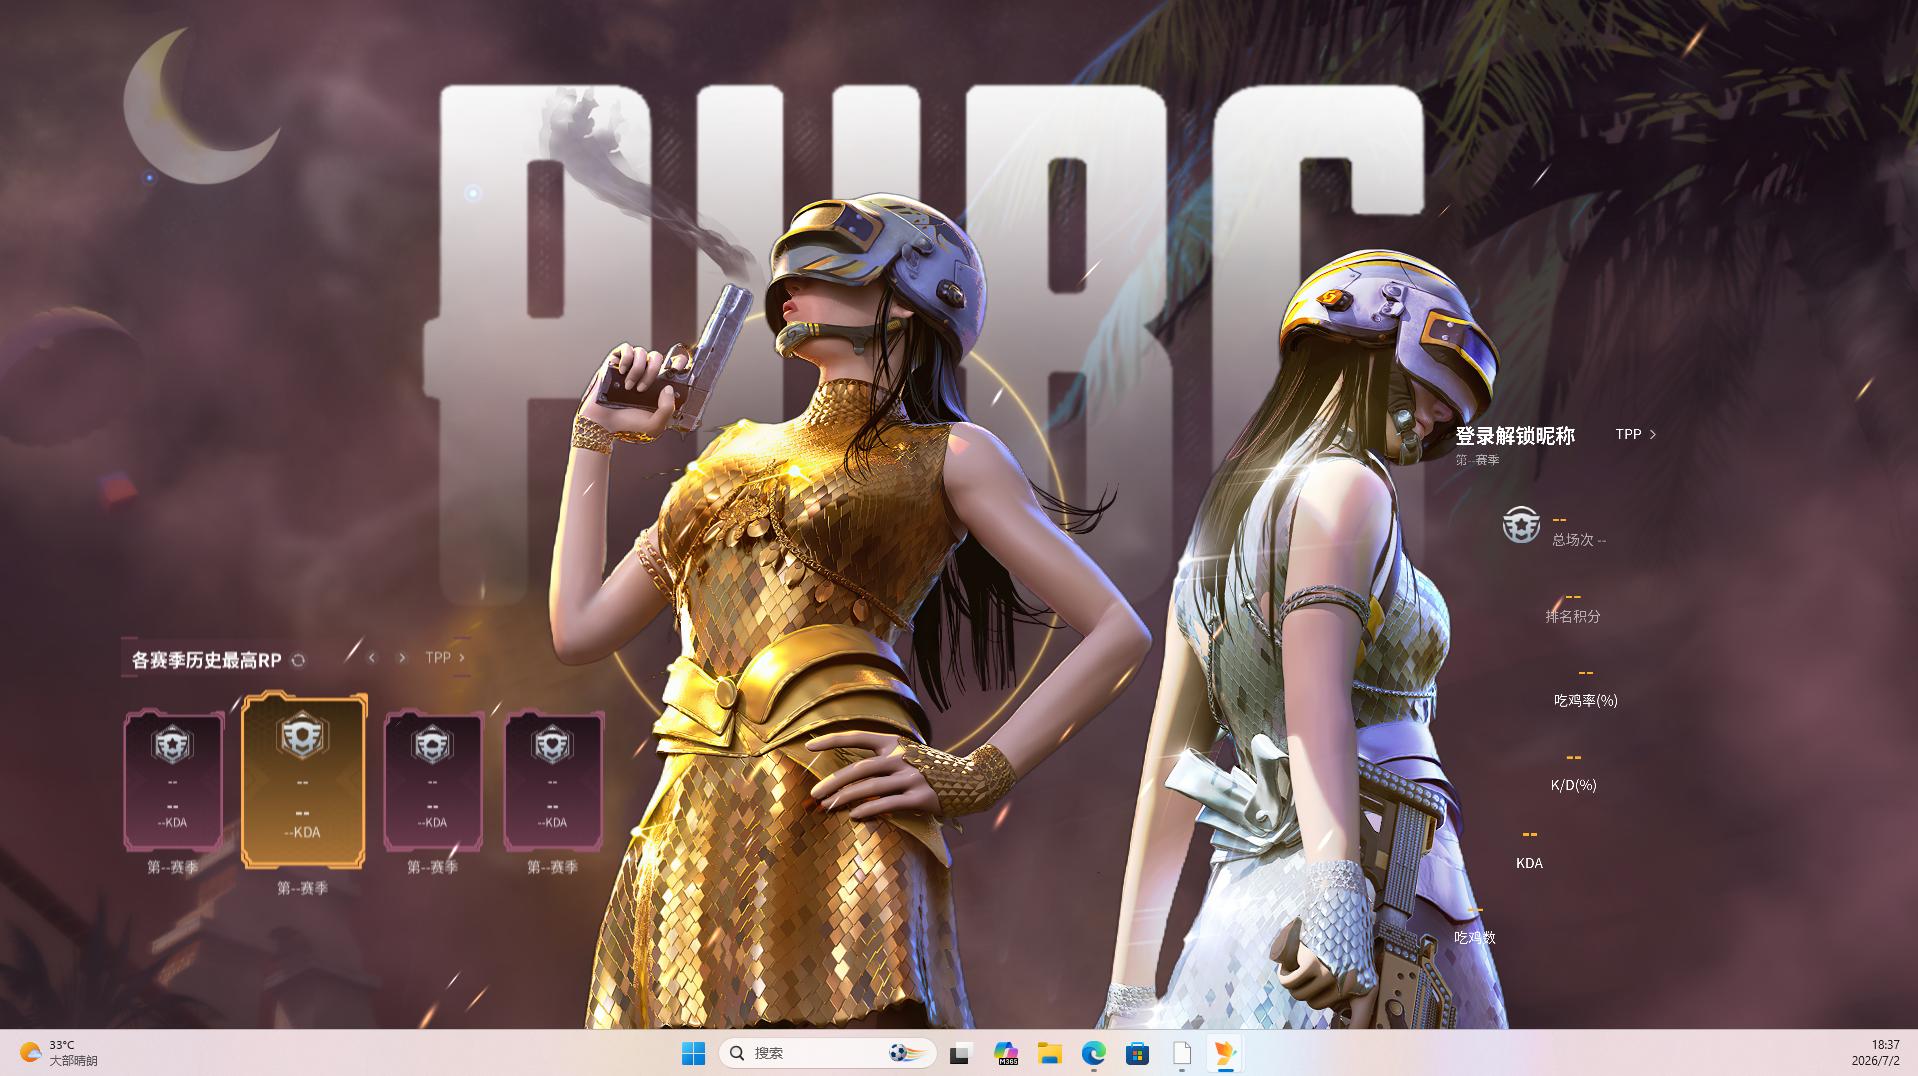Open the Windows Start menu
Image resolution: width=1918 pixels, height=1076 pixels.
pos(693,1053)
